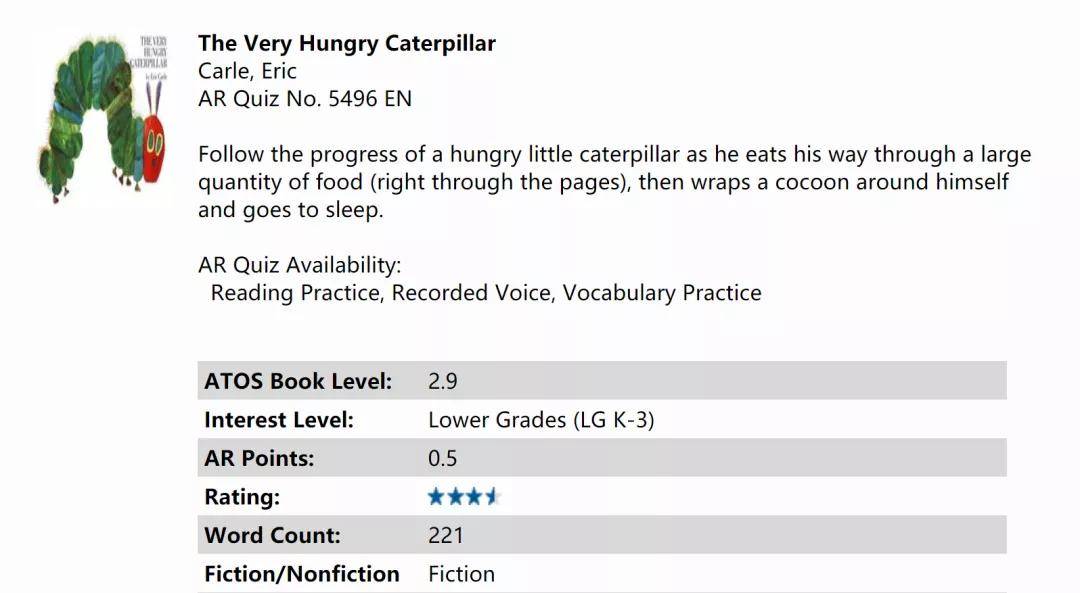Click the star rating icons

pyautogui.click(x=463, y=496)
